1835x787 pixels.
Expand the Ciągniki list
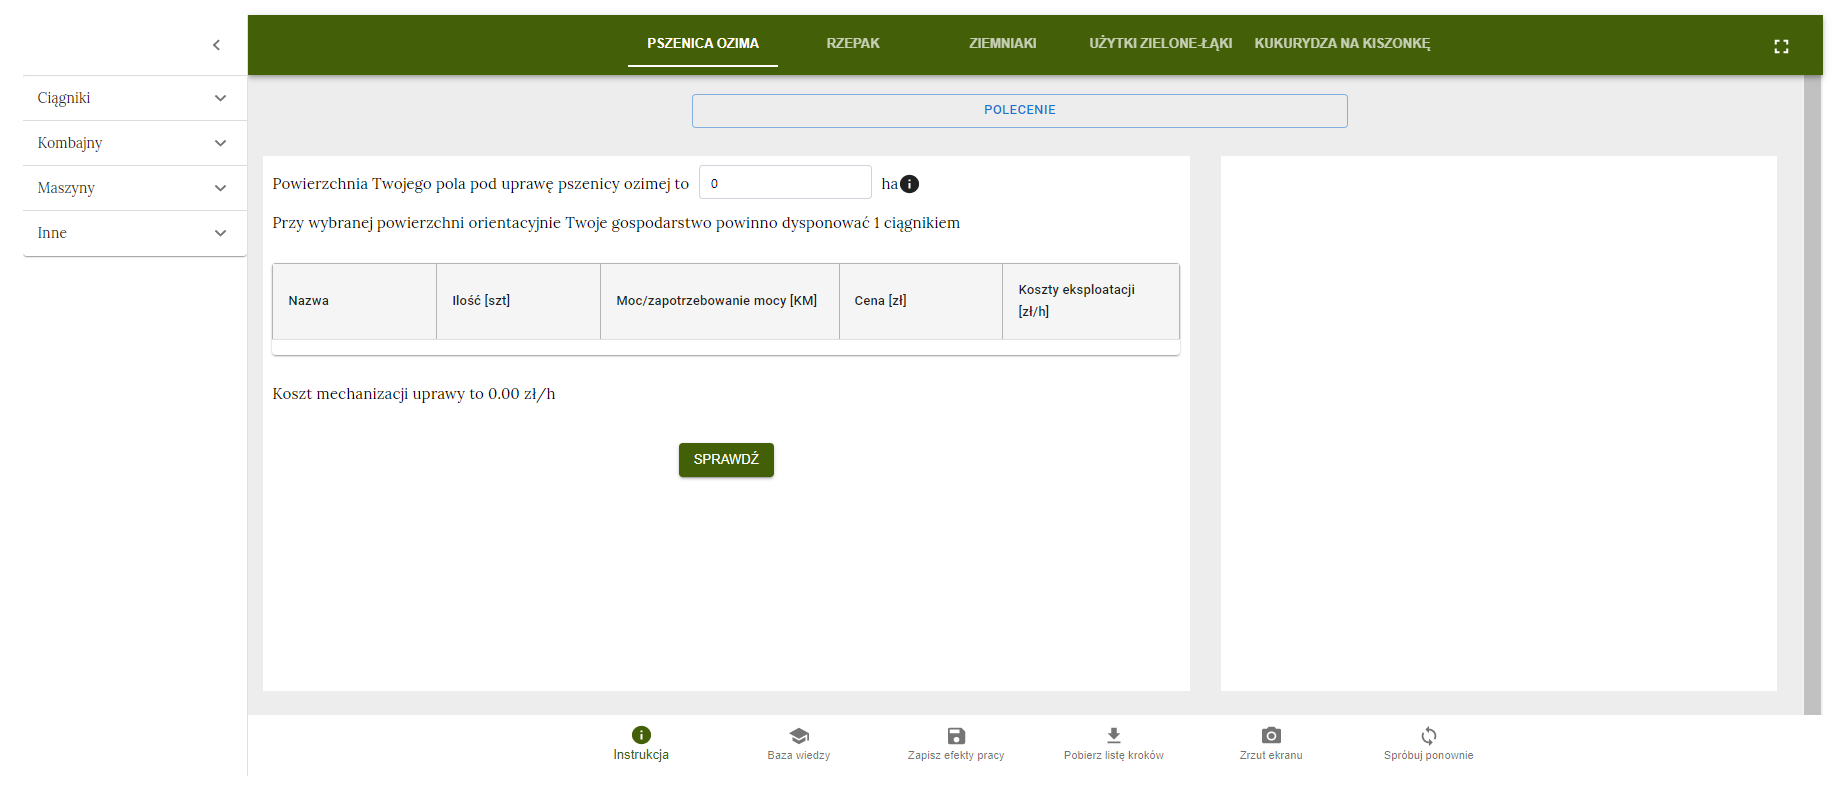coord(135,98)
